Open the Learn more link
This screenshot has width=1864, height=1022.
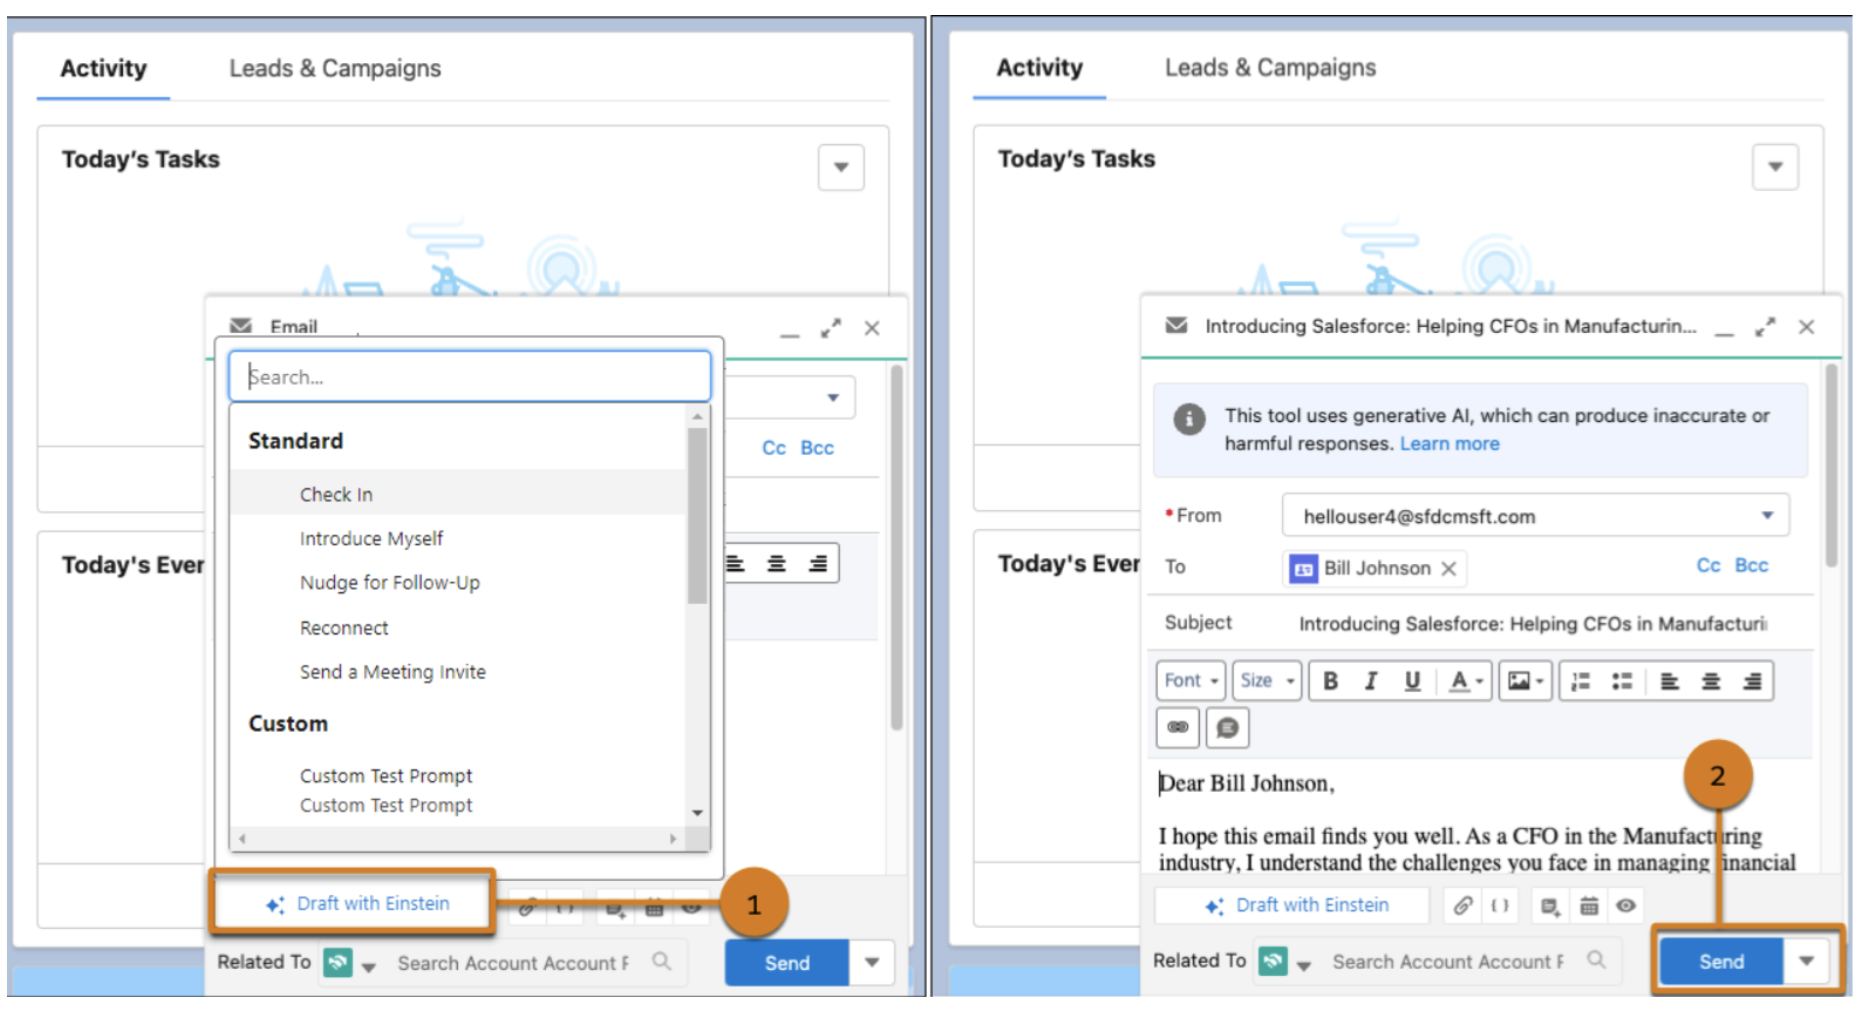pyautogui.click(x=1449, y=444)
